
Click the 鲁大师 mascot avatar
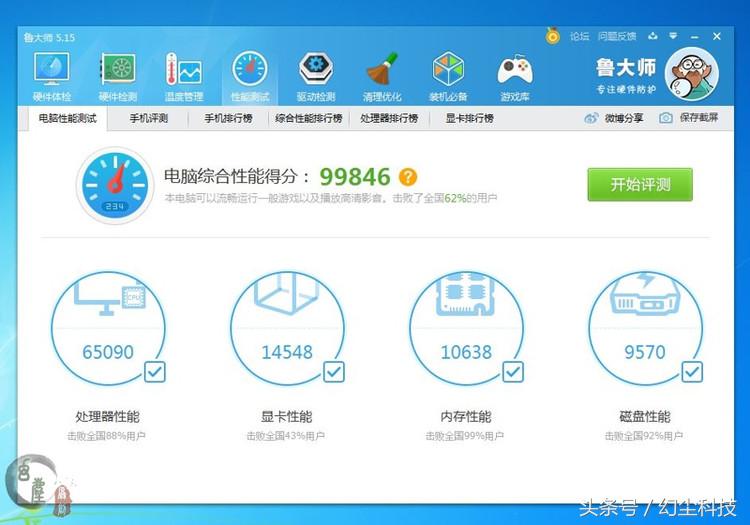[x=692, y=74]
